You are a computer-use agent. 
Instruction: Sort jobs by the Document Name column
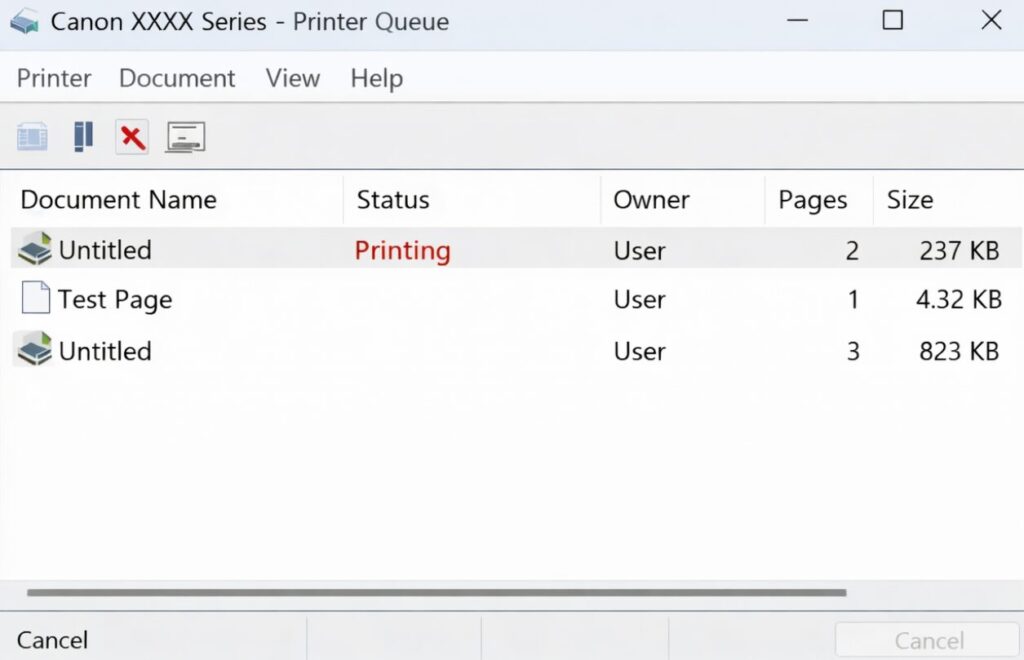(118, 199)
